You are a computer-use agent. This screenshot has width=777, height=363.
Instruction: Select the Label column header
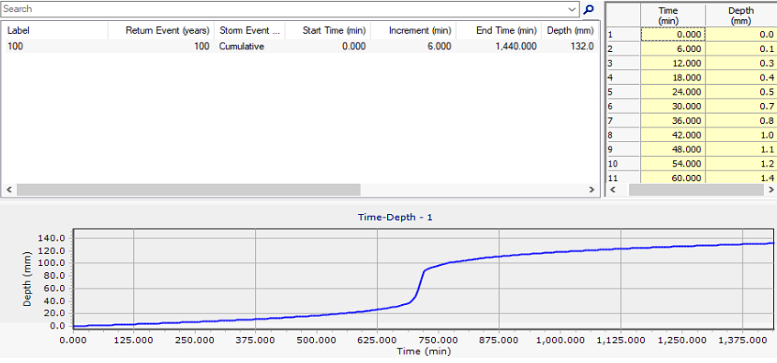(x=55, y=30)
